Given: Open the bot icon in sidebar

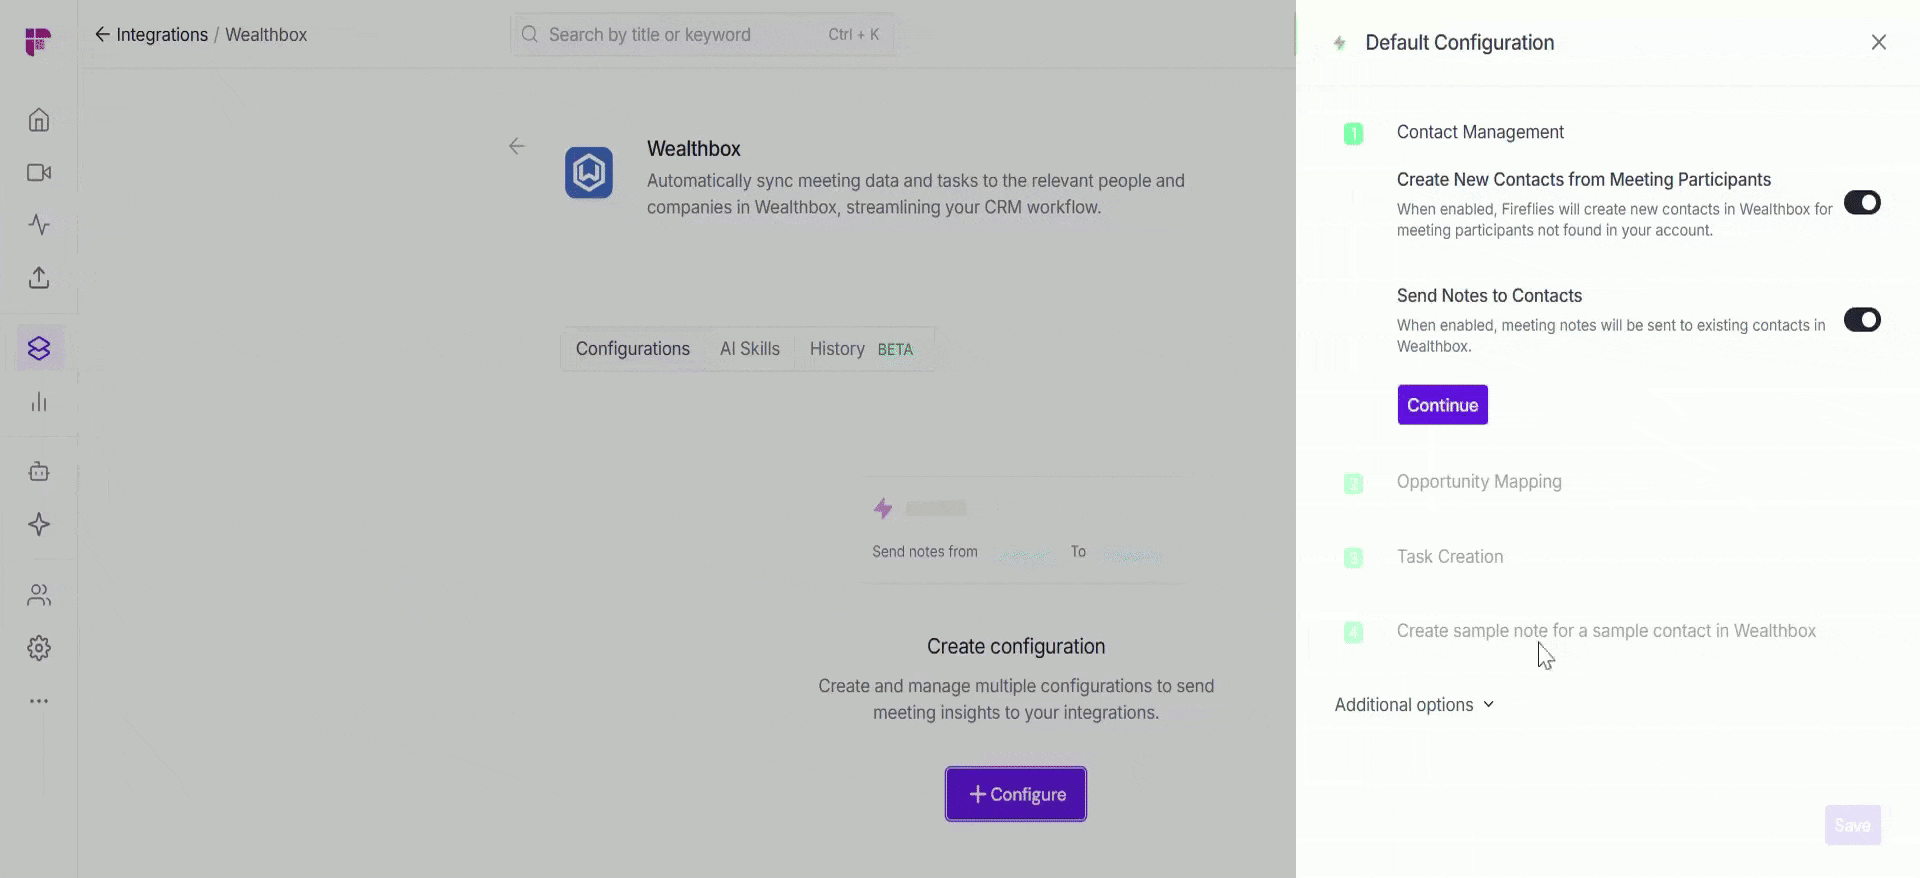Looking at the screenshot, I should click(x=39, y=471).
